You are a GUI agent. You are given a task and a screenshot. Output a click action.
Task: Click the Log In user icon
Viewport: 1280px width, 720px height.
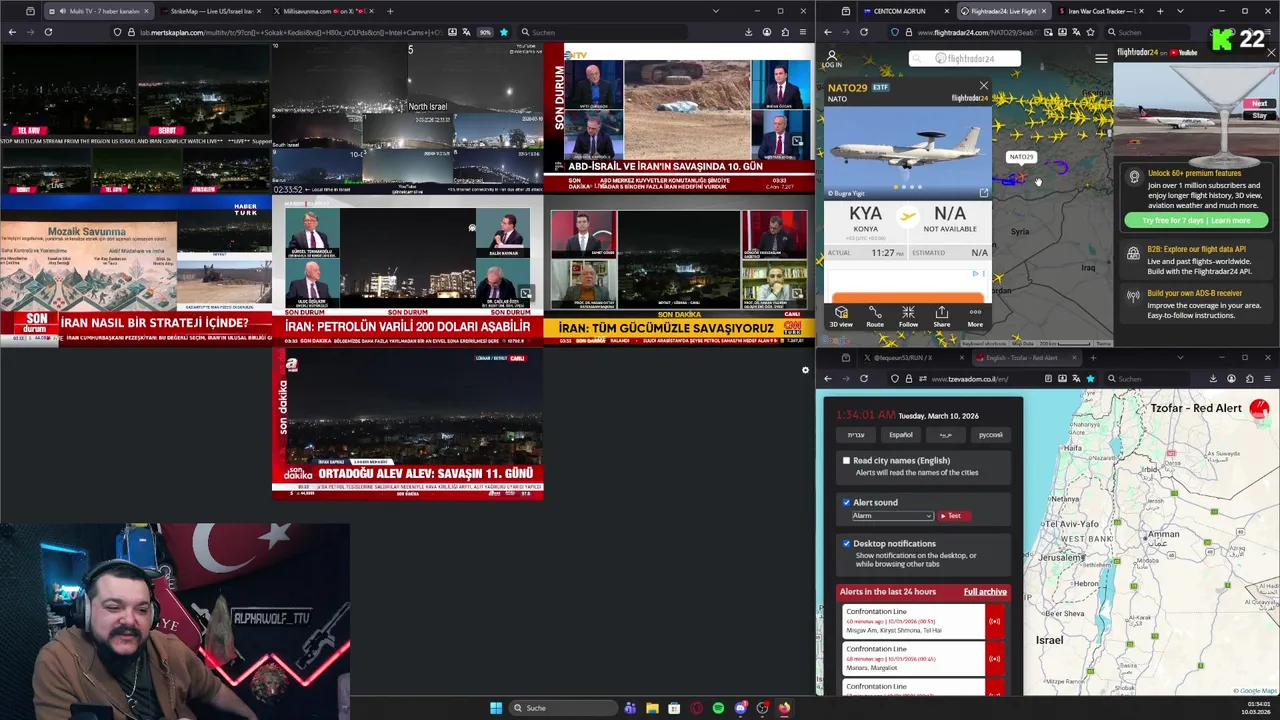[831, 59]
